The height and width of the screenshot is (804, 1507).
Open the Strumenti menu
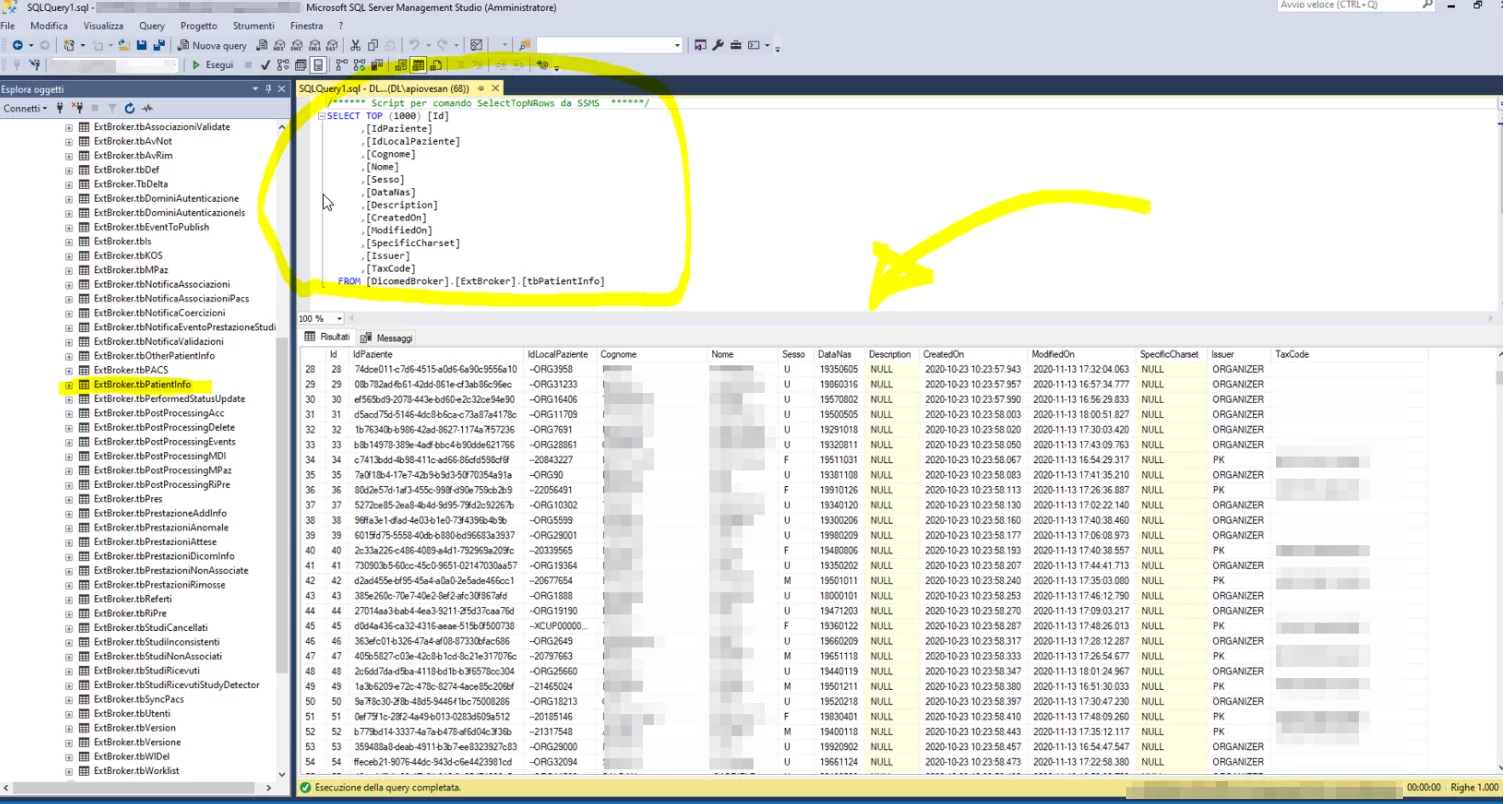[x=255, y=25]
